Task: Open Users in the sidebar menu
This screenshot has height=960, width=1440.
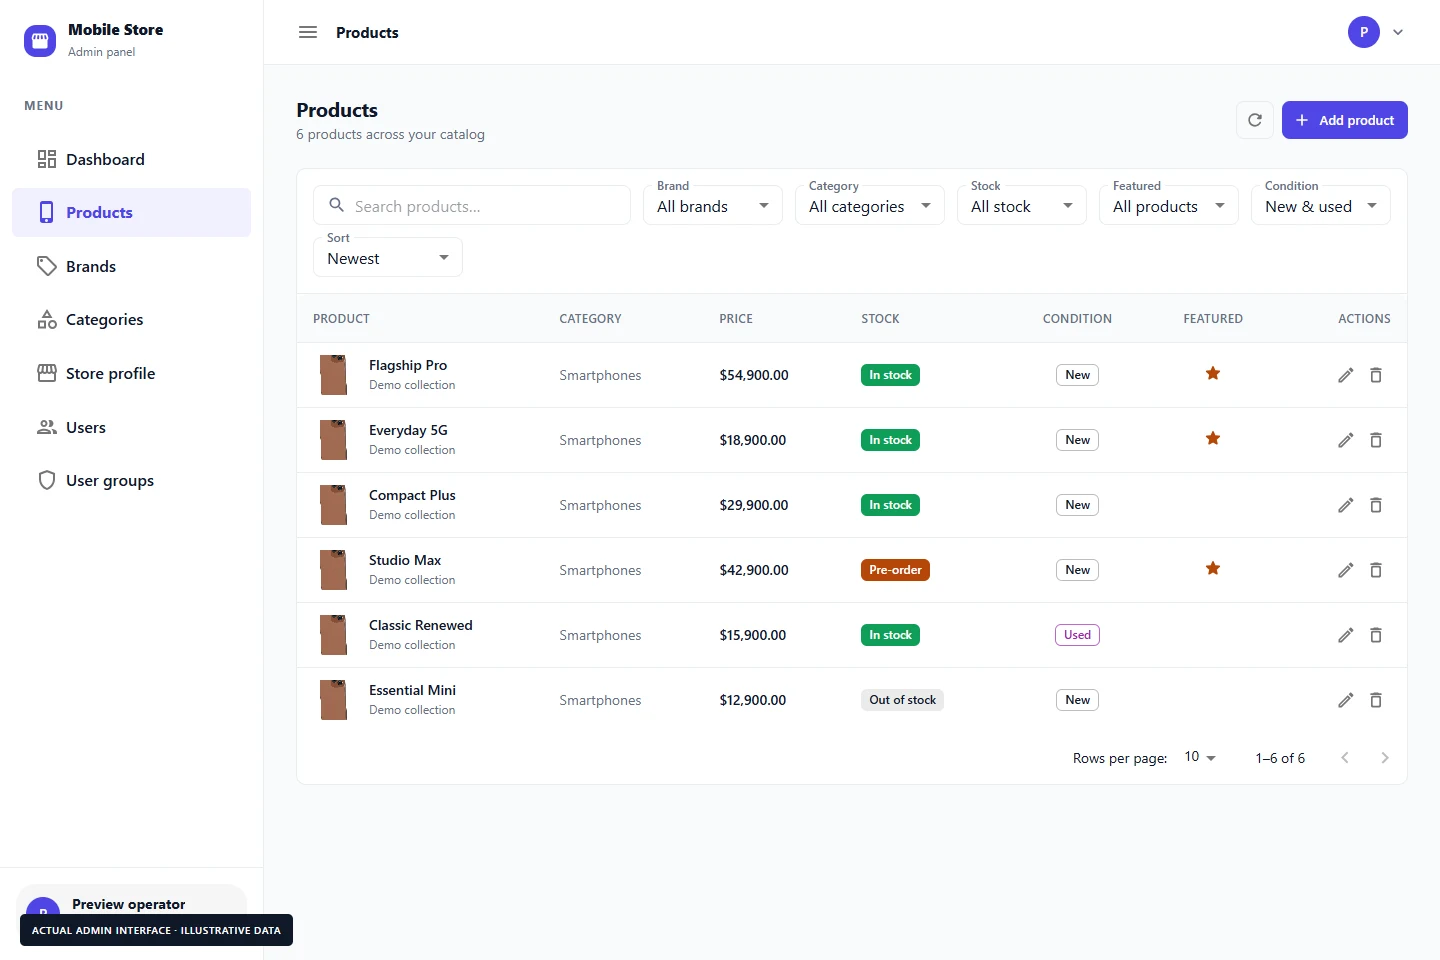Action: pos(131,427)
